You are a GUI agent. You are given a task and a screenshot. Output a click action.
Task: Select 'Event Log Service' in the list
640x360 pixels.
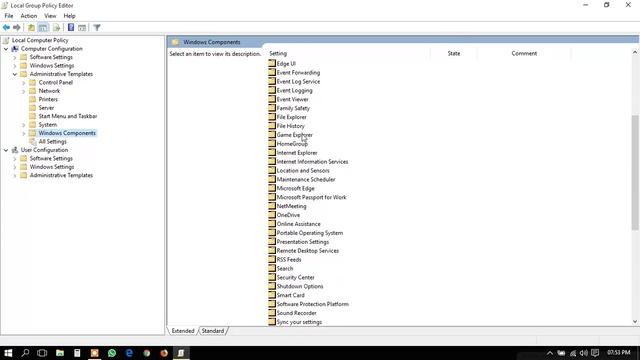pos(298,82)
